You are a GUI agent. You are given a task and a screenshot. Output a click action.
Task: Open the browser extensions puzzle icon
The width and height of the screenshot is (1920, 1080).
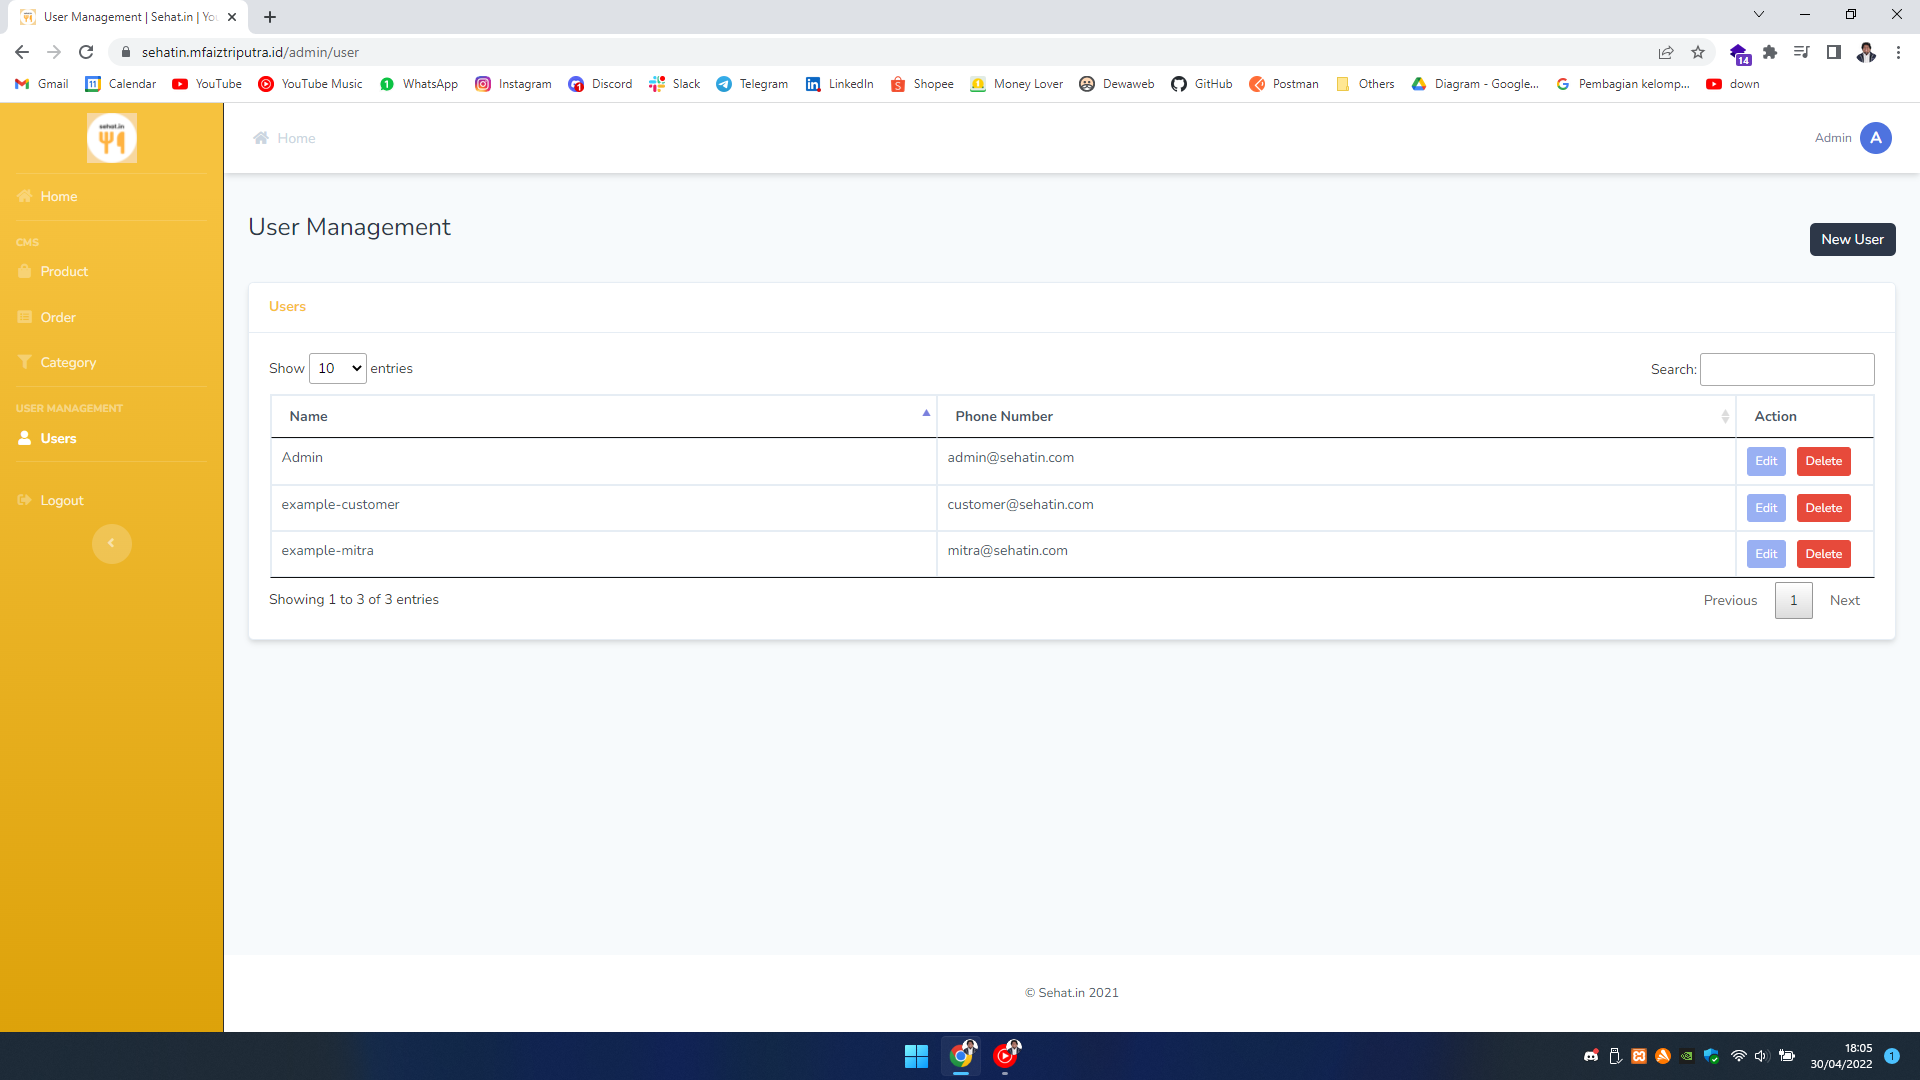pos(1770,52)
